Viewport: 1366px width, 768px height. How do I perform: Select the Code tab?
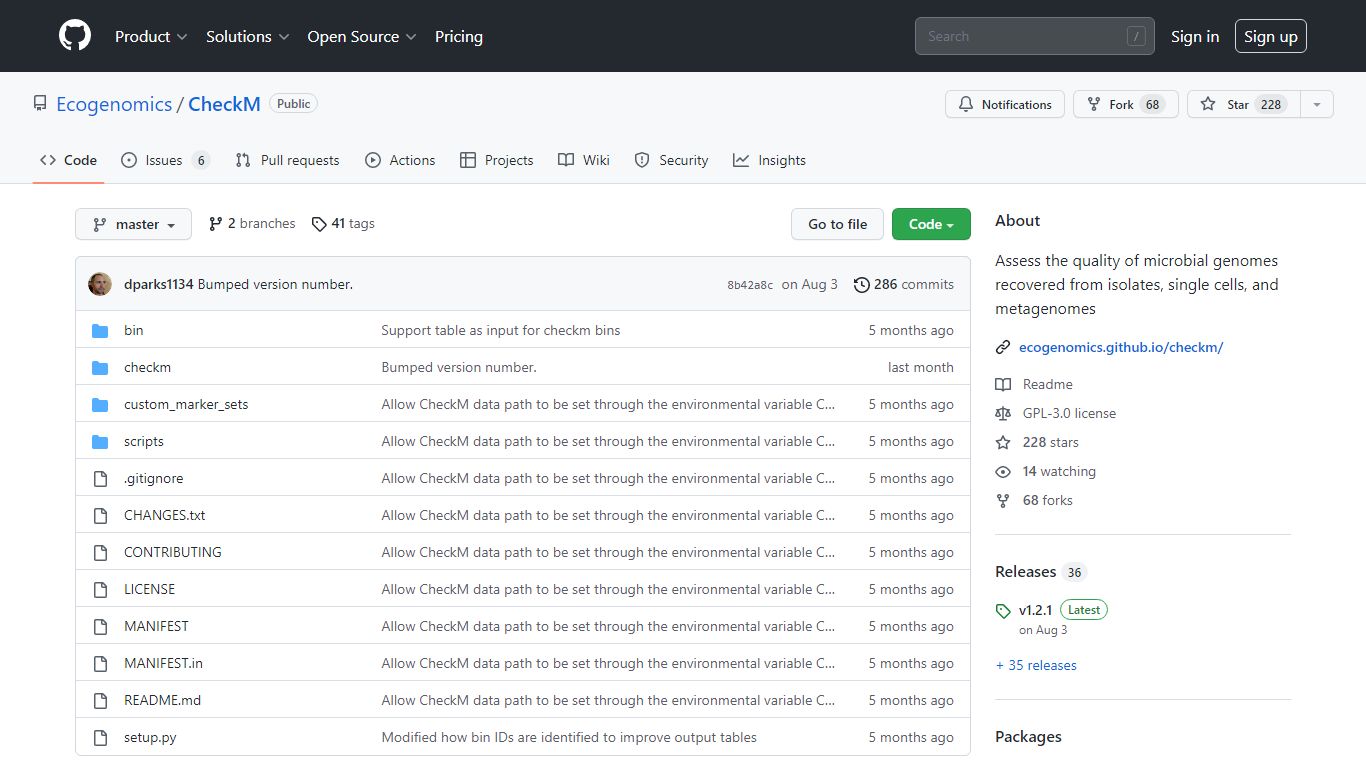[68, 160]
